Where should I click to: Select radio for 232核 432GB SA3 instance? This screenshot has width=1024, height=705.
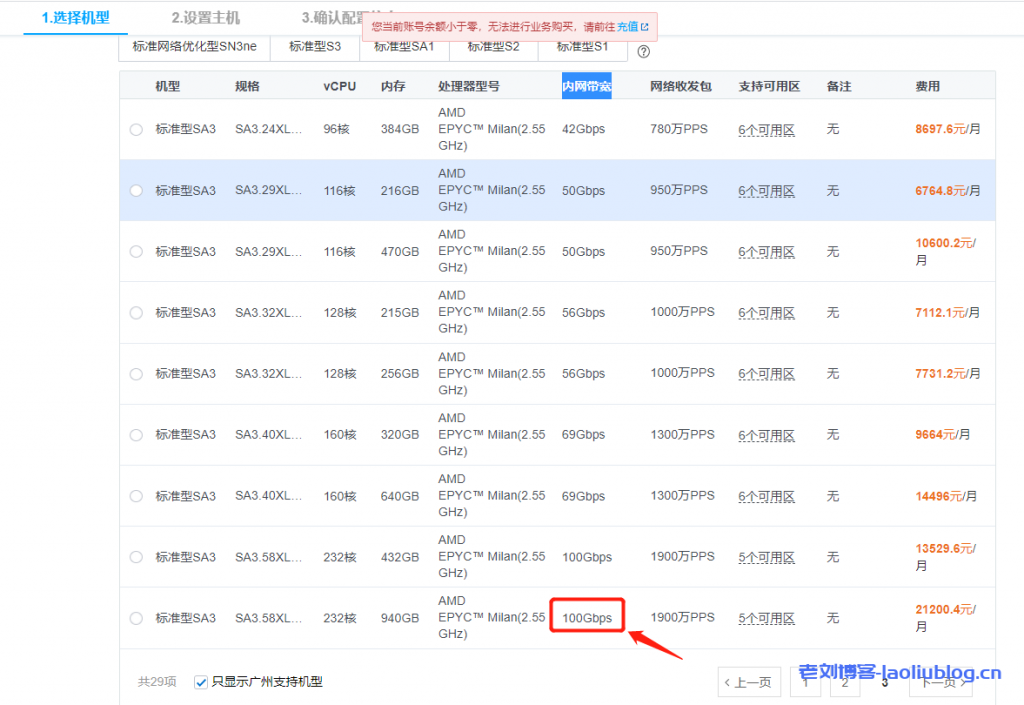click(x=136, y=557)
